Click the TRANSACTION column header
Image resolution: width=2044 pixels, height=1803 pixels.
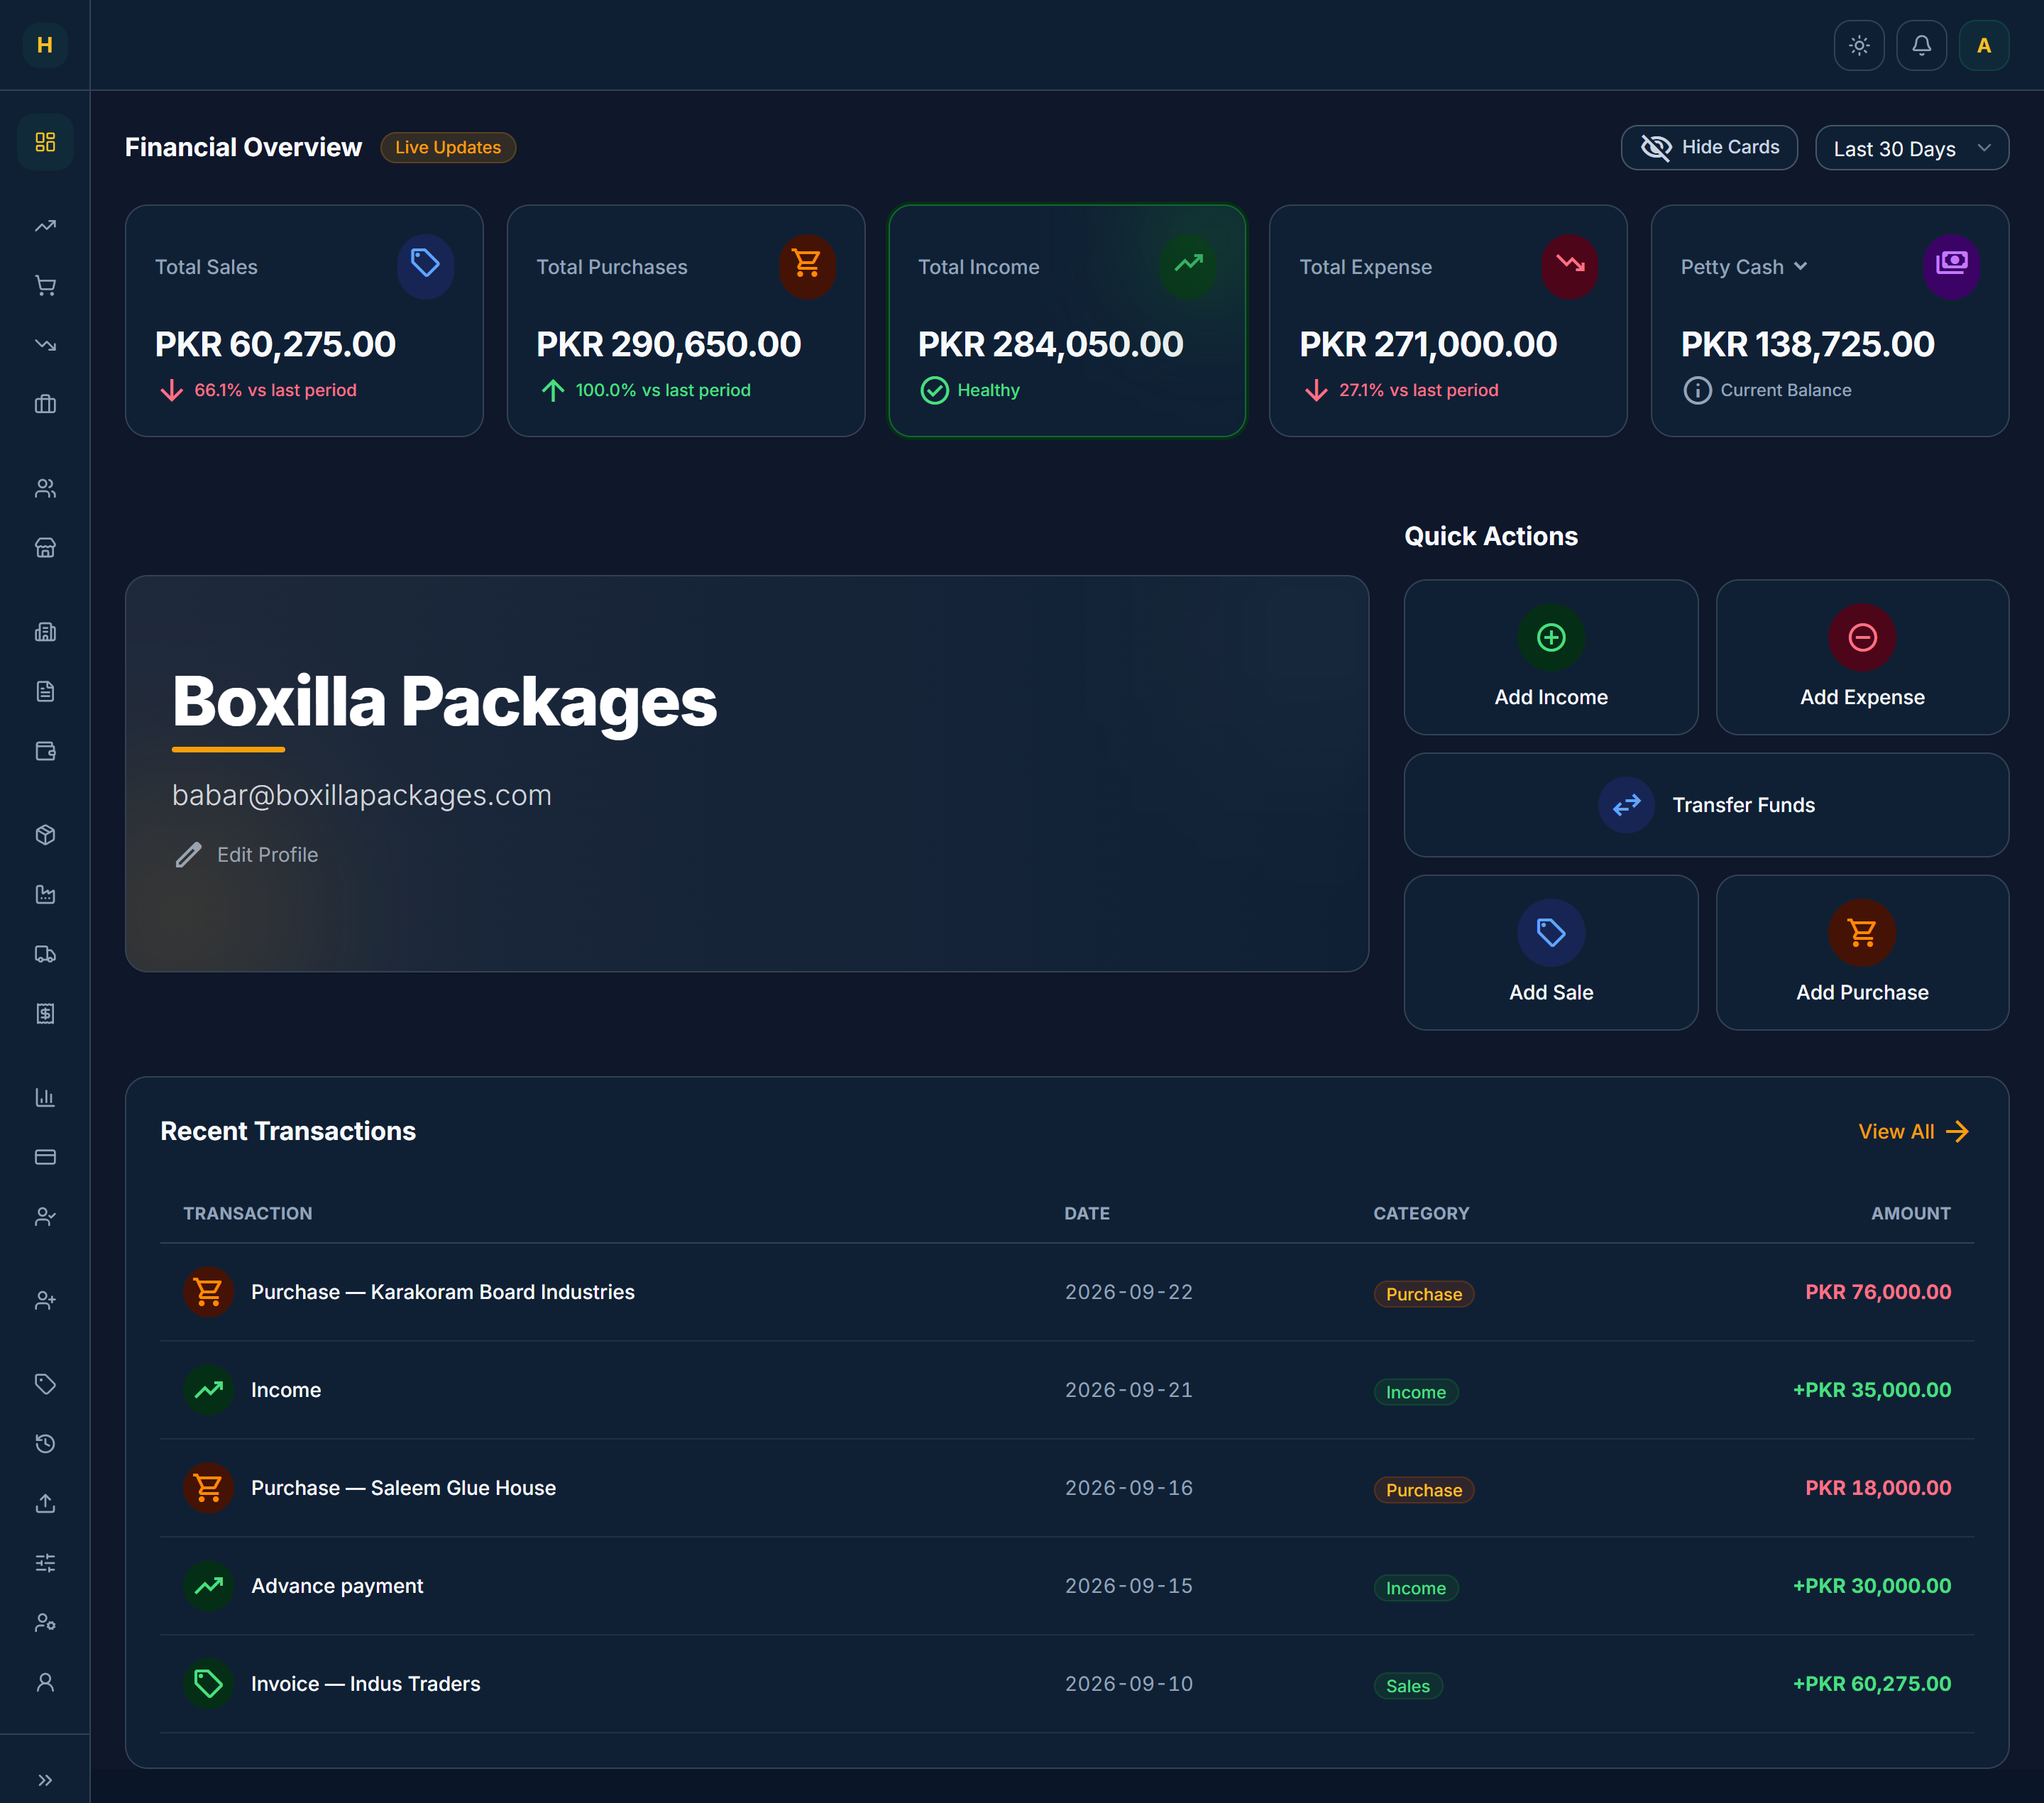(x=248, y=1213)
